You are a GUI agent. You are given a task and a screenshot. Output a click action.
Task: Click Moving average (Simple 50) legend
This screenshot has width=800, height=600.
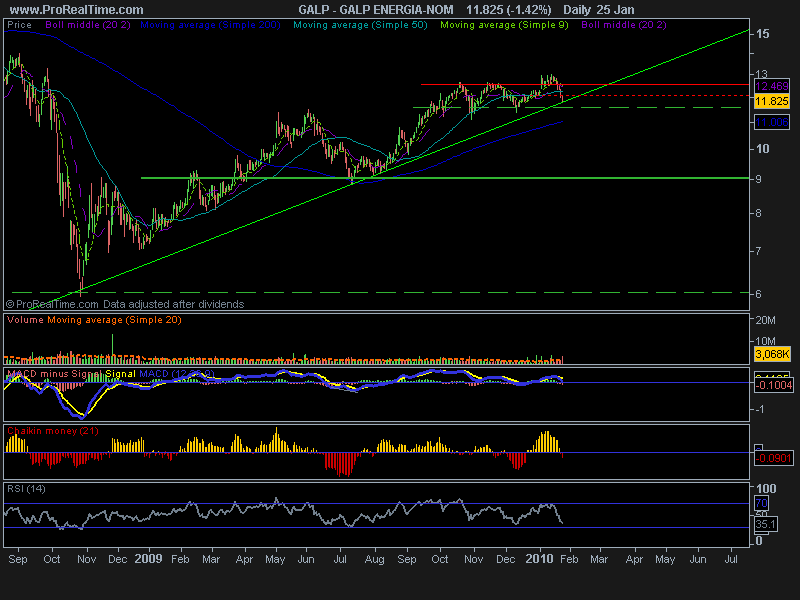point(360,25)
